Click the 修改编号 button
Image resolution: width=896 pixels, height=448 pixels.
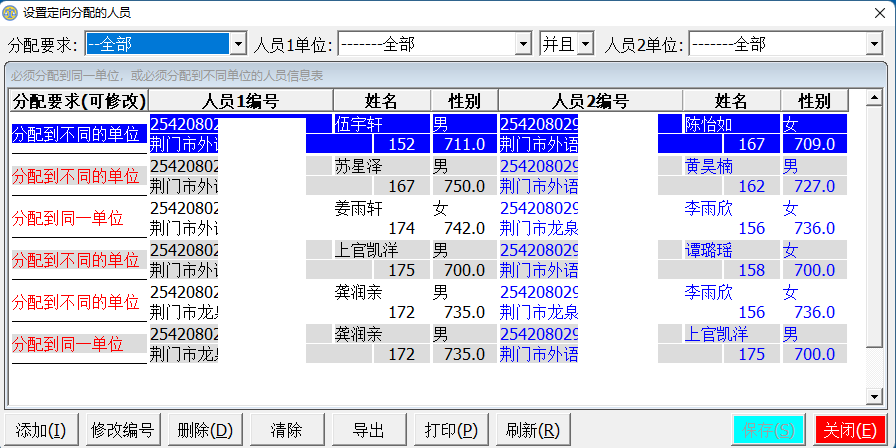coord(122,430)
